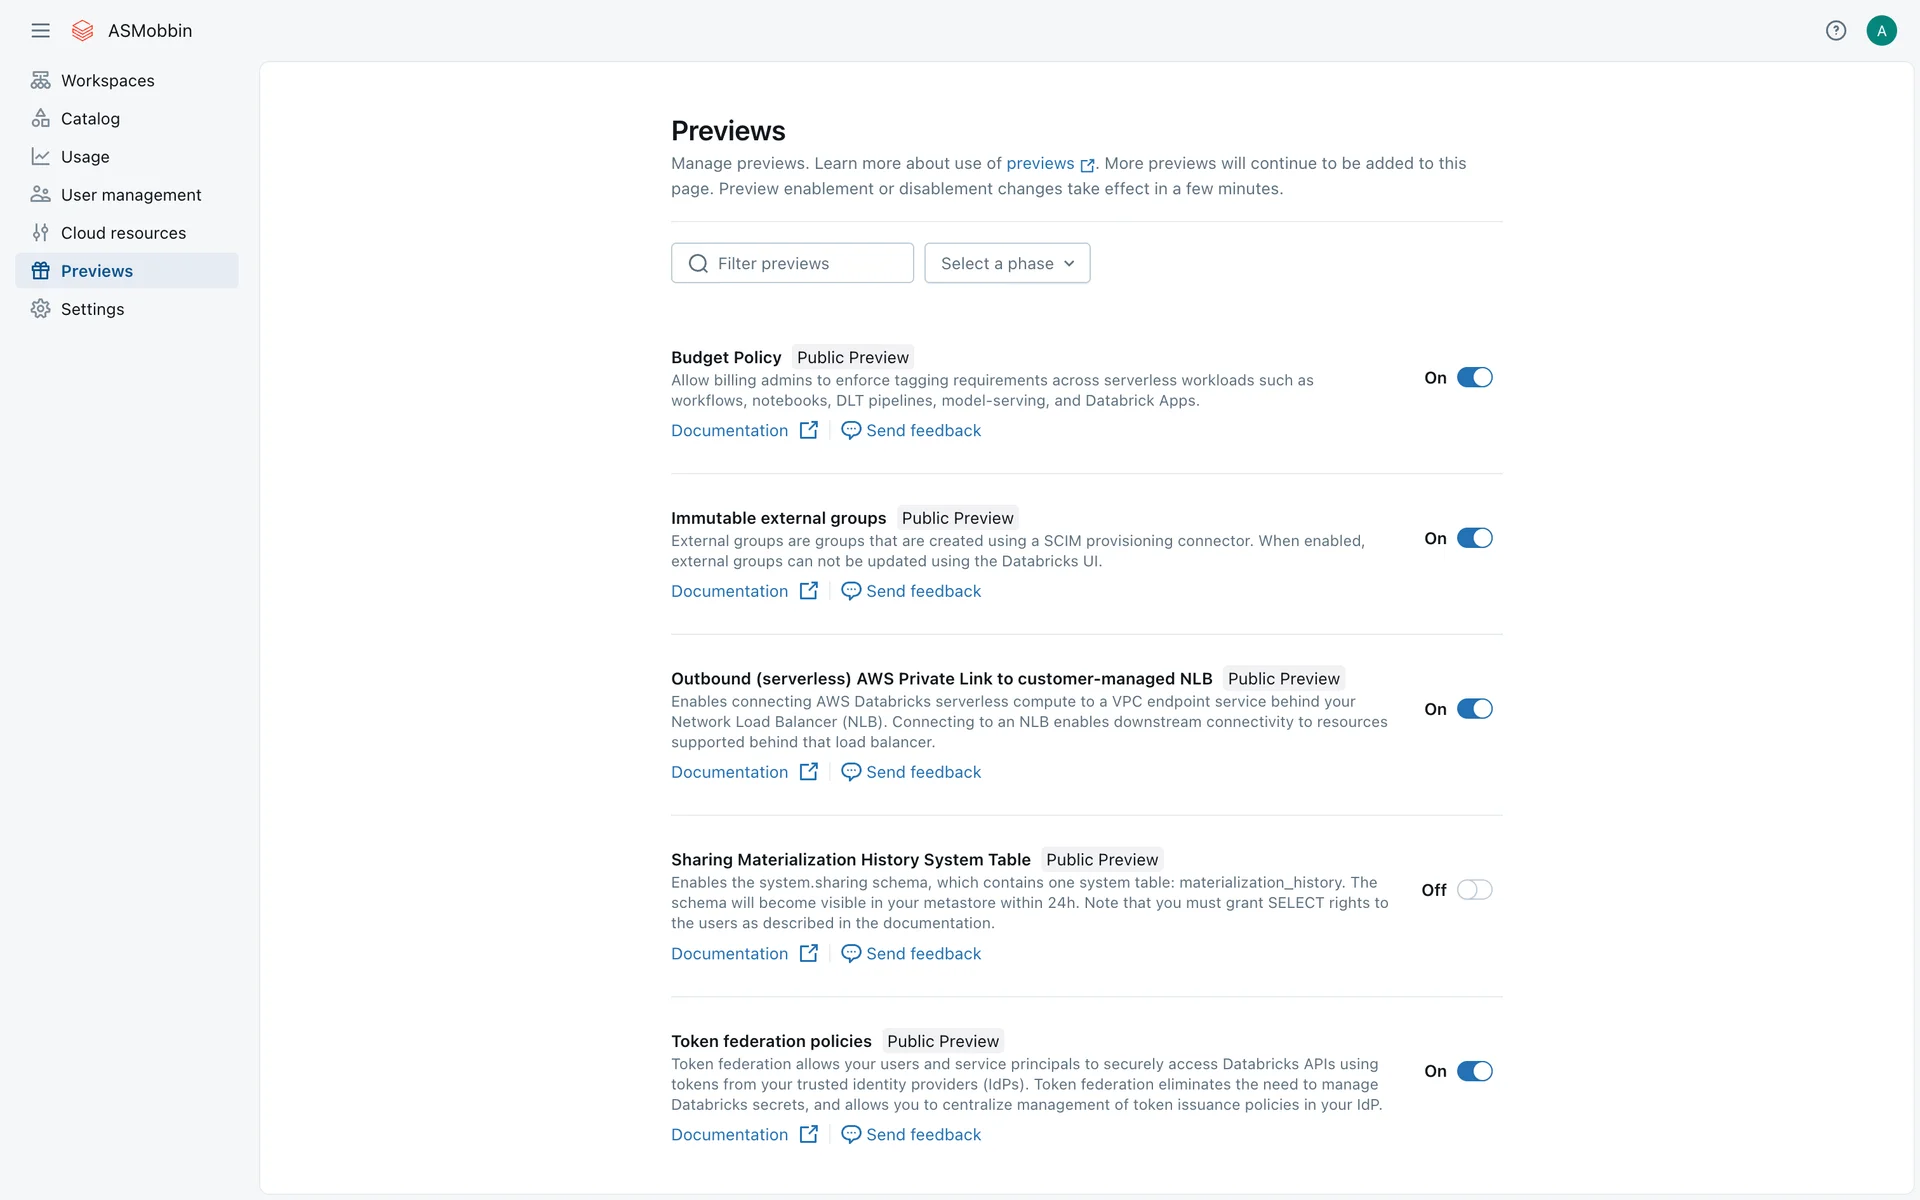The image size is (1920, 1200).
Task: Enable Sharing Materialization History System Table toggle
Action: pos(1474,890)
